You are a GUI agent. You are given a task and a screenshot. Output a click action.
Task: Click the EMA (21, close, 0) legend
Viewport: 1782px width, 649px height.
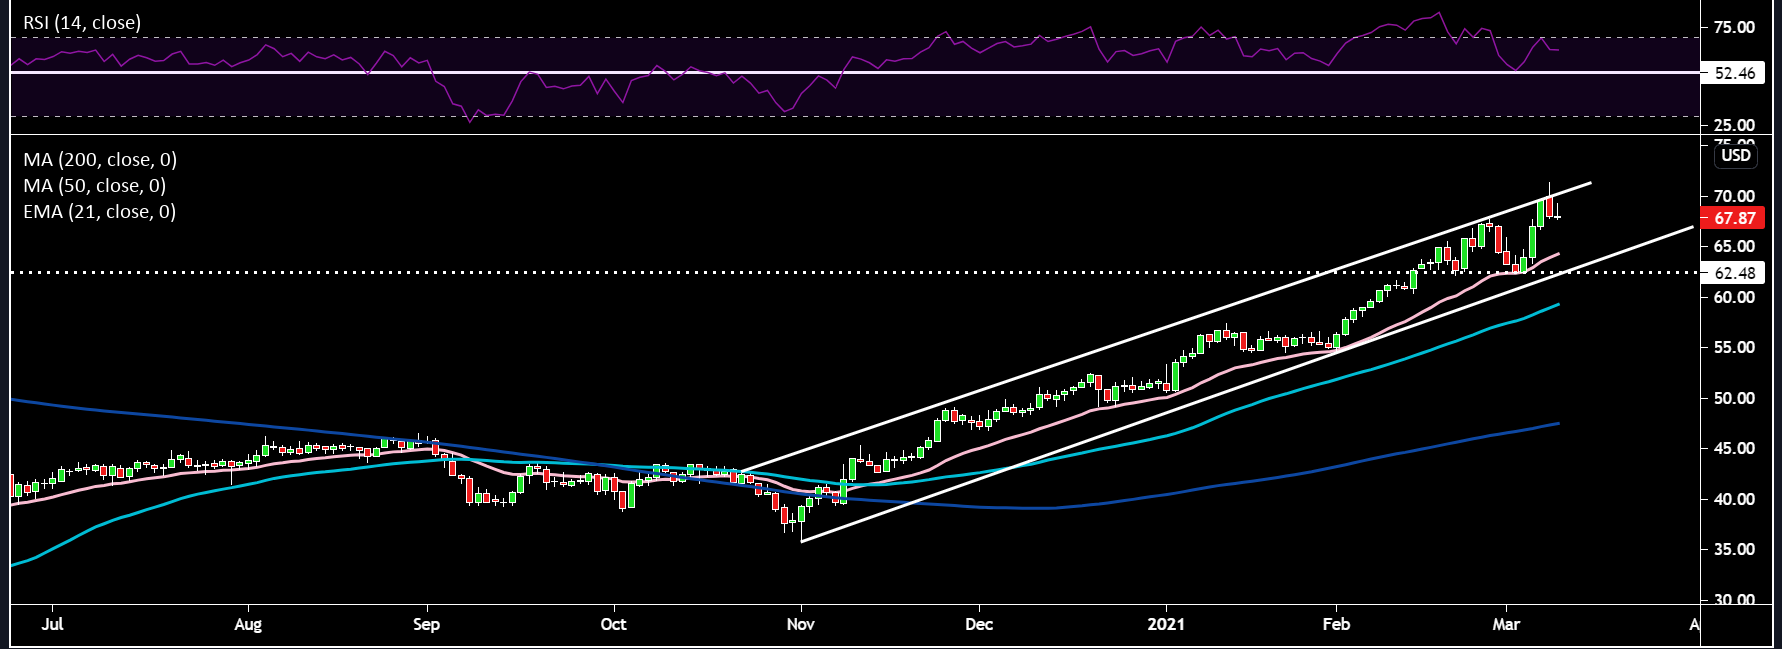click(x=100, y=211)
